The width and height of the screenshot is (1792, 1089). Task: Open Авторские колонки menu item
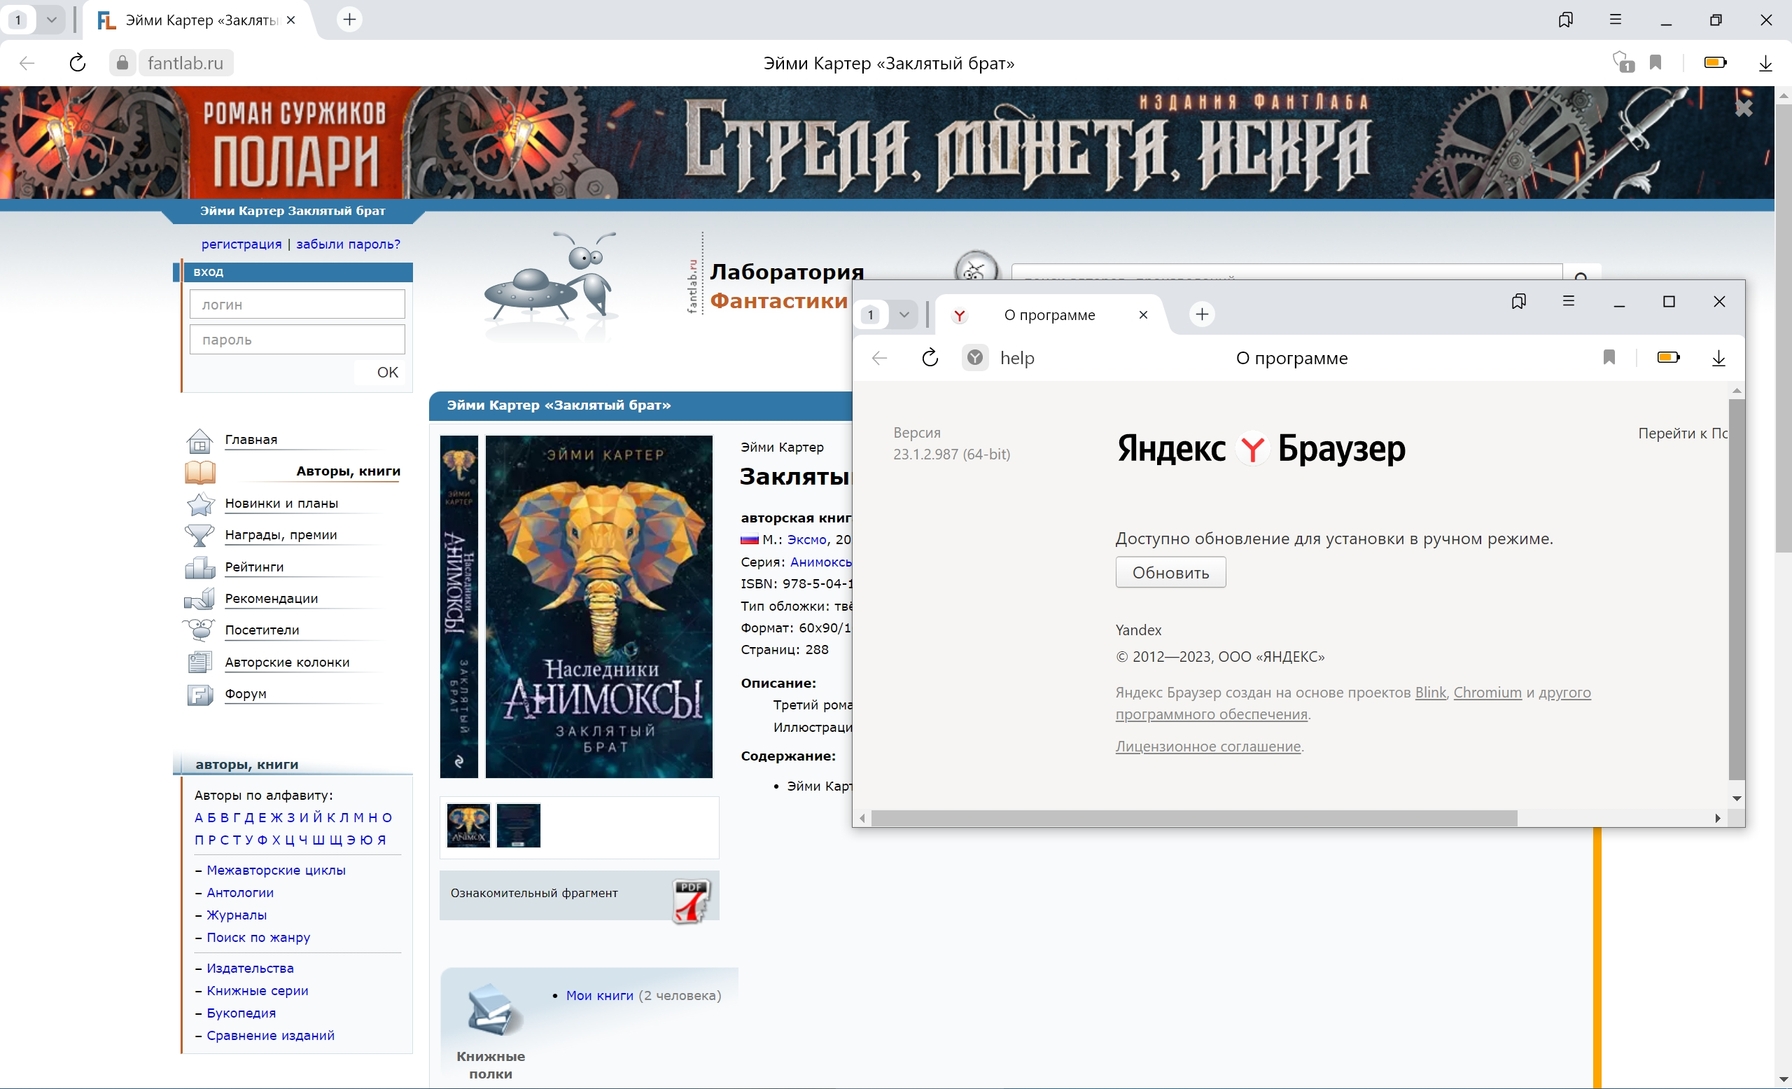pyautogui.click(x=287, y=662)
